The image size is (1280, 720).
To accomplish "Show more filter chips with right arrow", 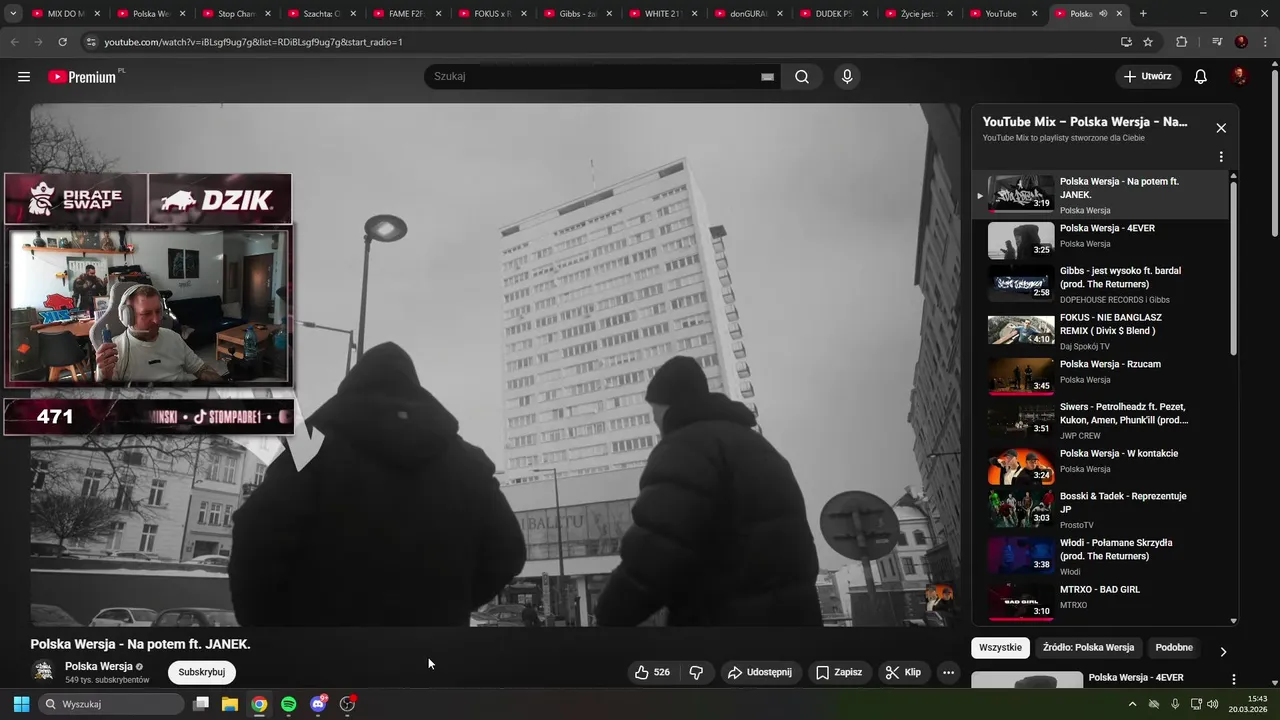I will (1223, 652).
